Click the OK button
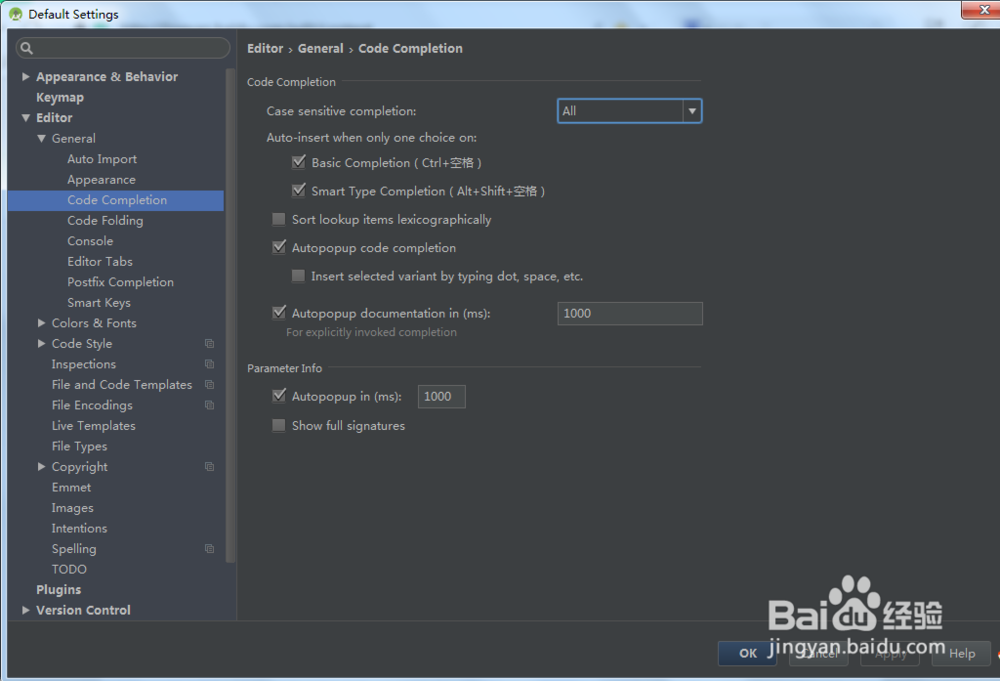This screenshot has width=1000, height=681. click(x=747, y=653)
